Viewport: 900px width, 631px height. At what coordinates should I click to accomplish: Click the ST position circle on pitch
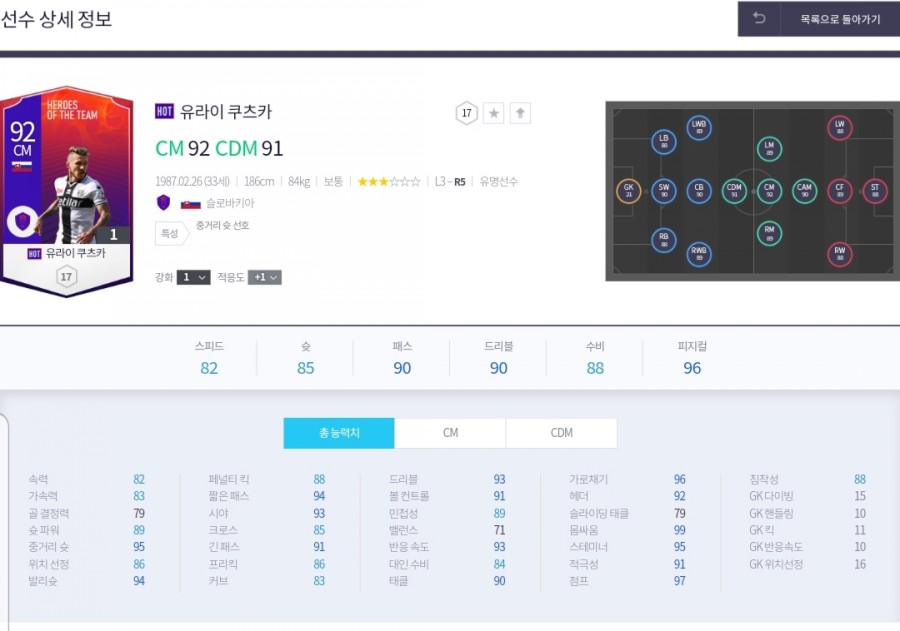point(875,191)
